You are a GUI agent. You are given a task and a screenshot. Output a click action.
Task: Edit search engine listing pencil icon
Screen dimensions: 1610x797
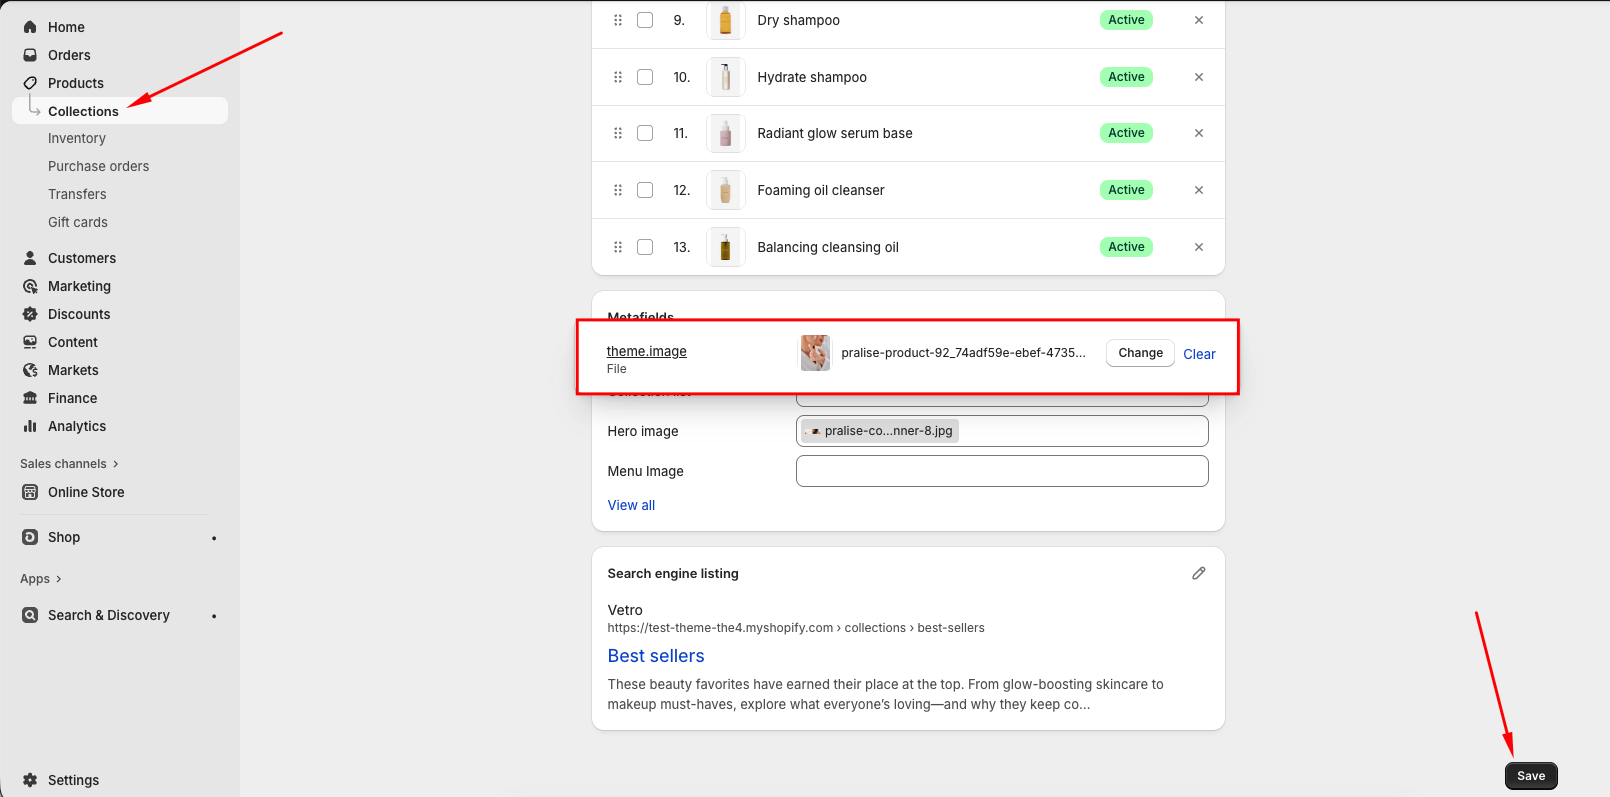(x=1198, y=573)
